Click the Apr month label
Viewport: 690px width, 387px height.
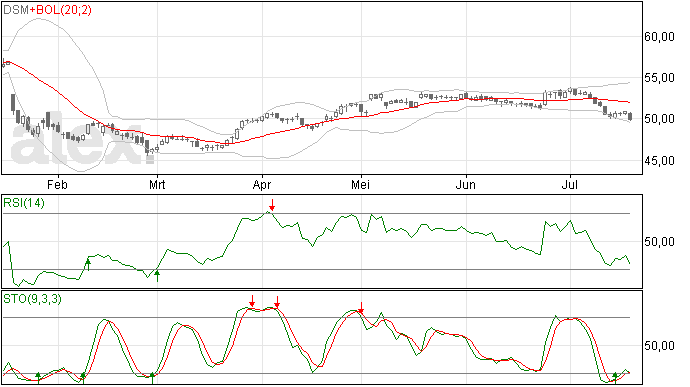pos(262,184)
